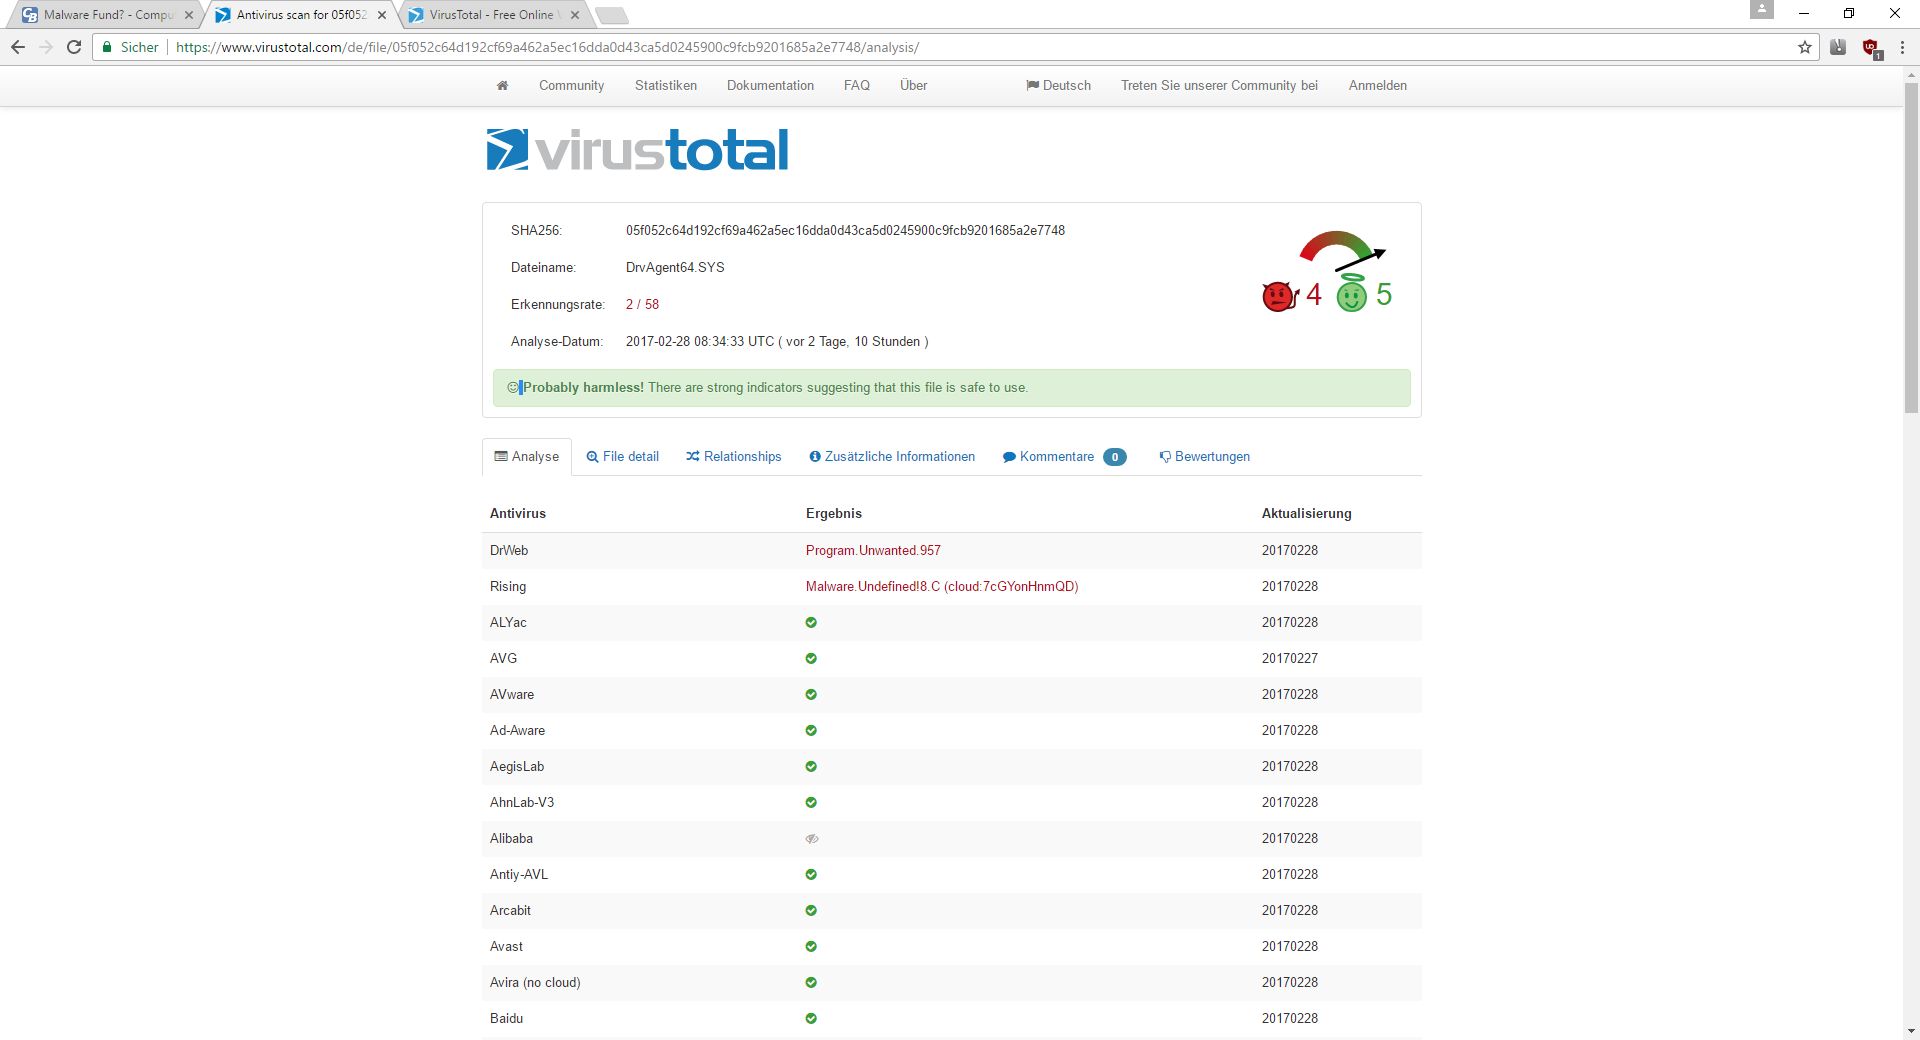The width and height of the screenshot is (1920, 1040).
Task: Open the Community menu link
Action: click(x=571, y=86)
